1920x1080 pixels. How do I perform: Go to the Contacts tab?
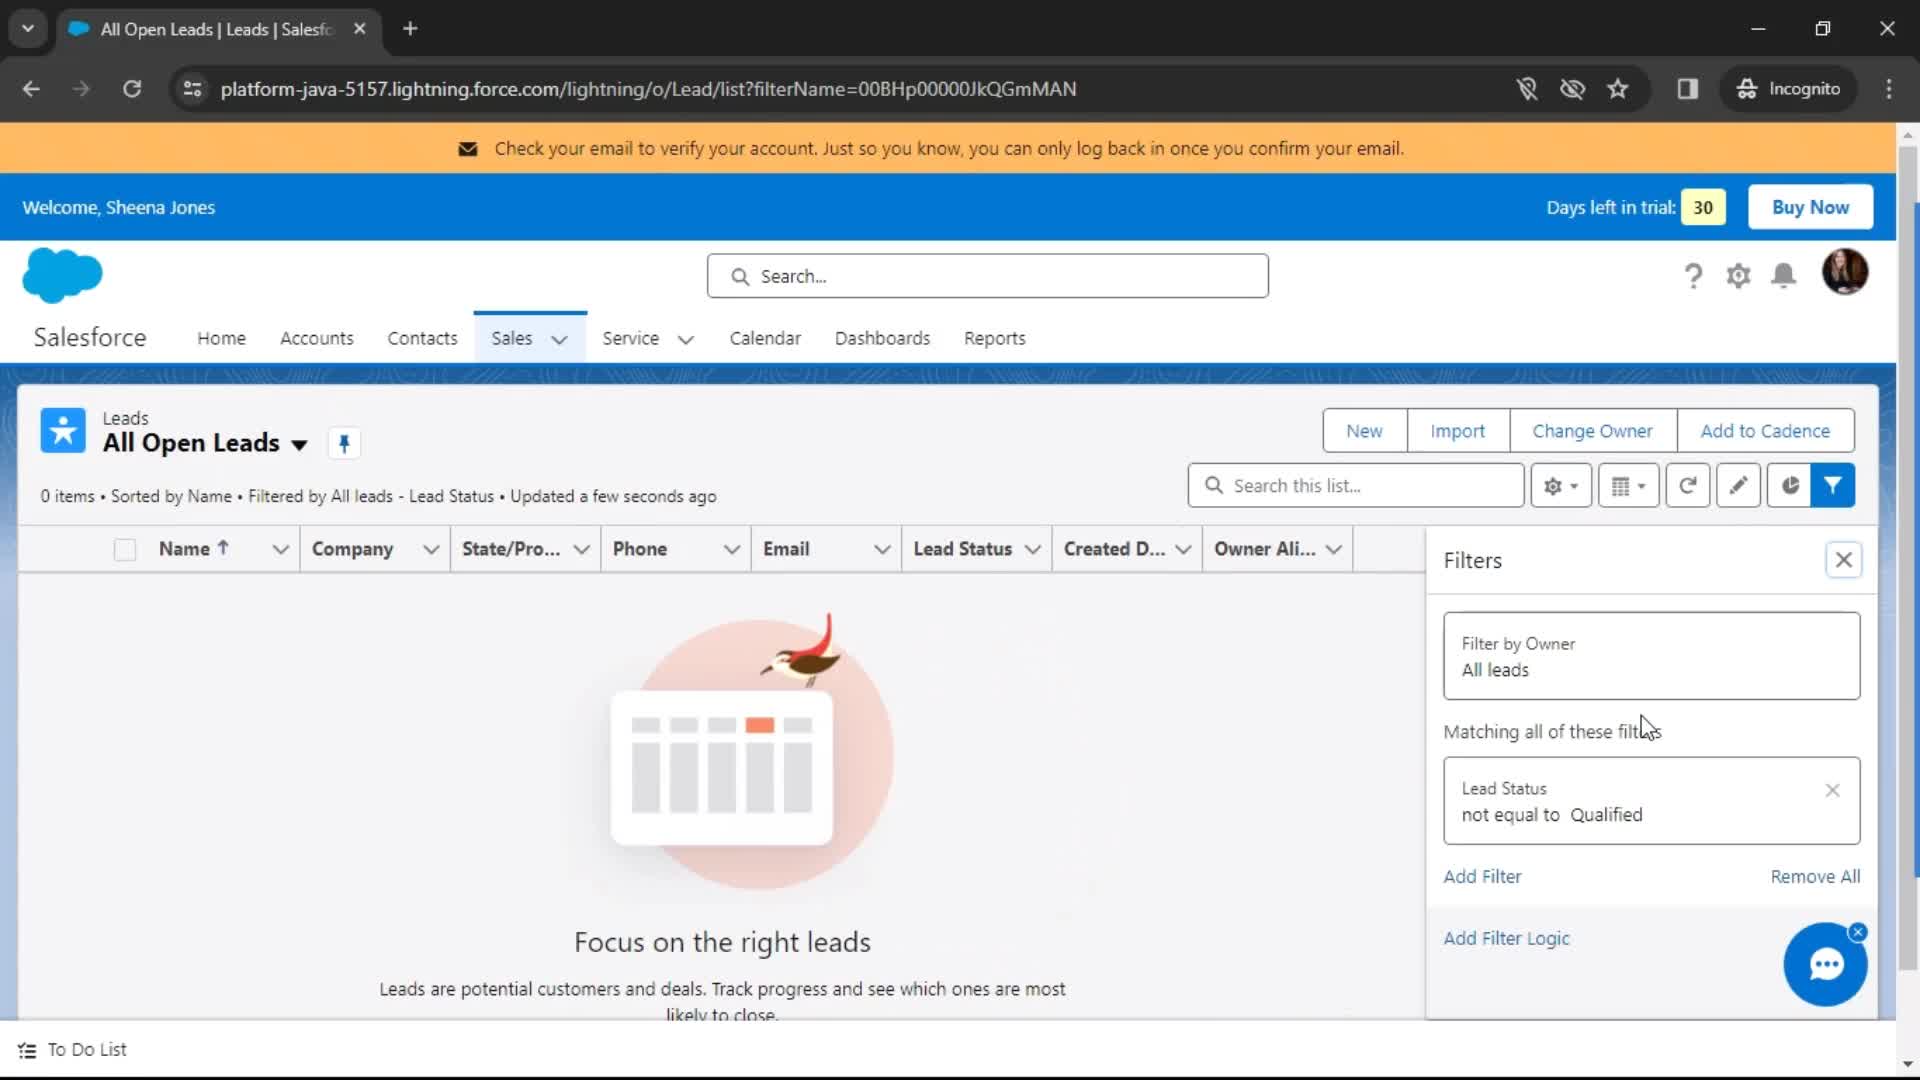coord(422,339)
